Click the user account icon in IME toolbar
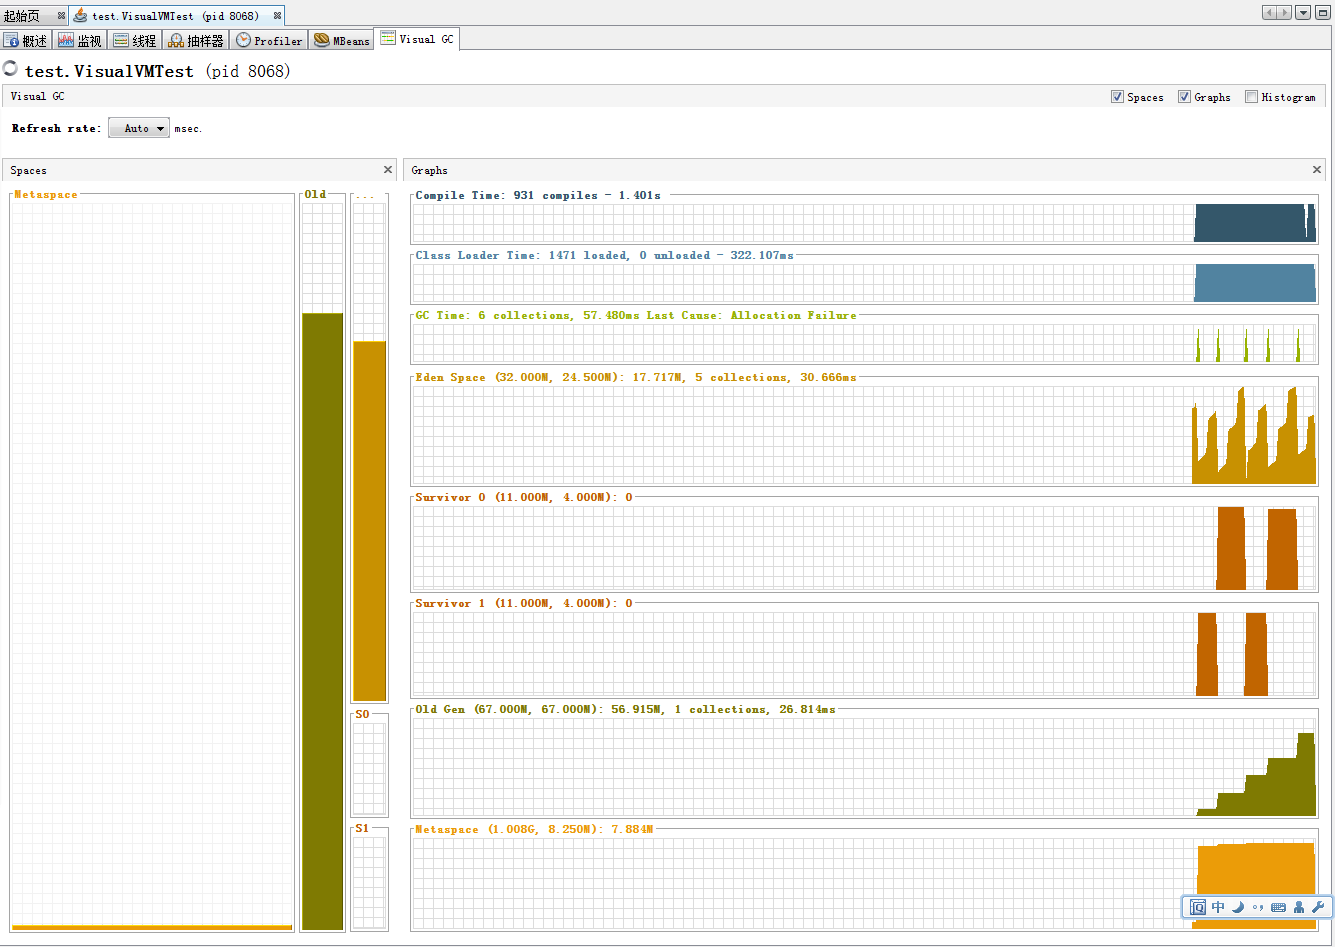 (x=1298, y=907)
